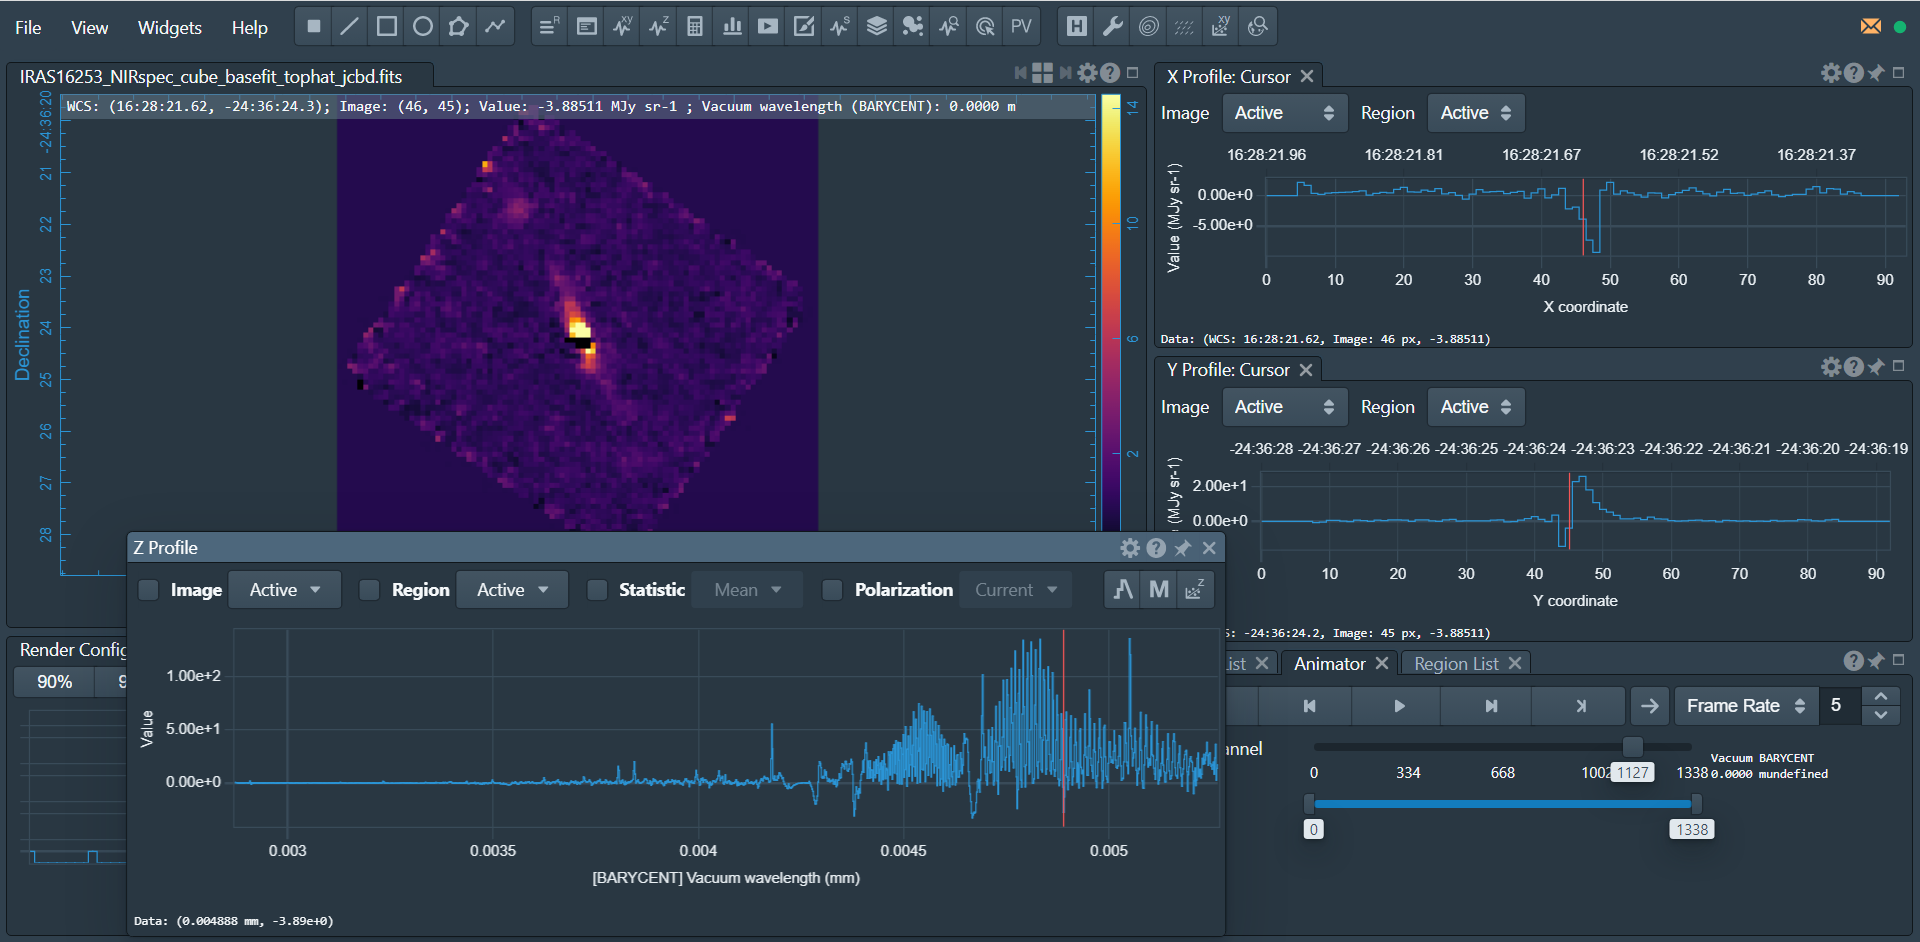This screenshot has height=942, width=1920.
Task: Open online catalog query dialog
Action: (1258, 27)
